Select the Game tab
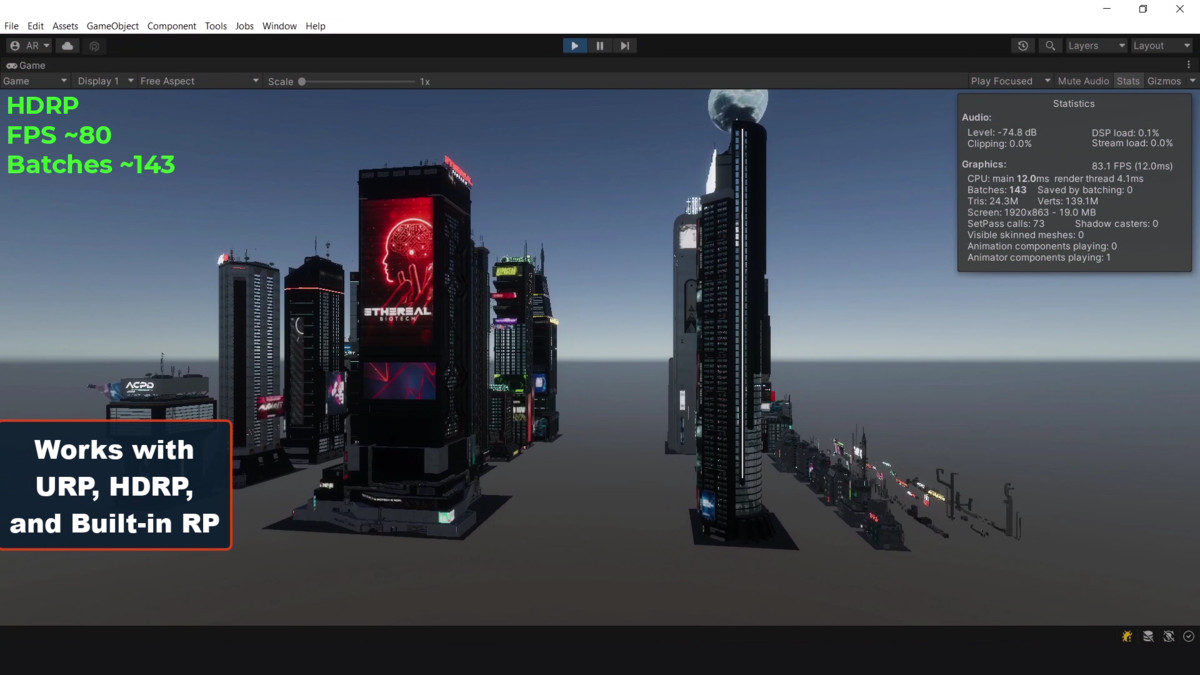This screenshot has width=1200, height=675. [25, 65]
